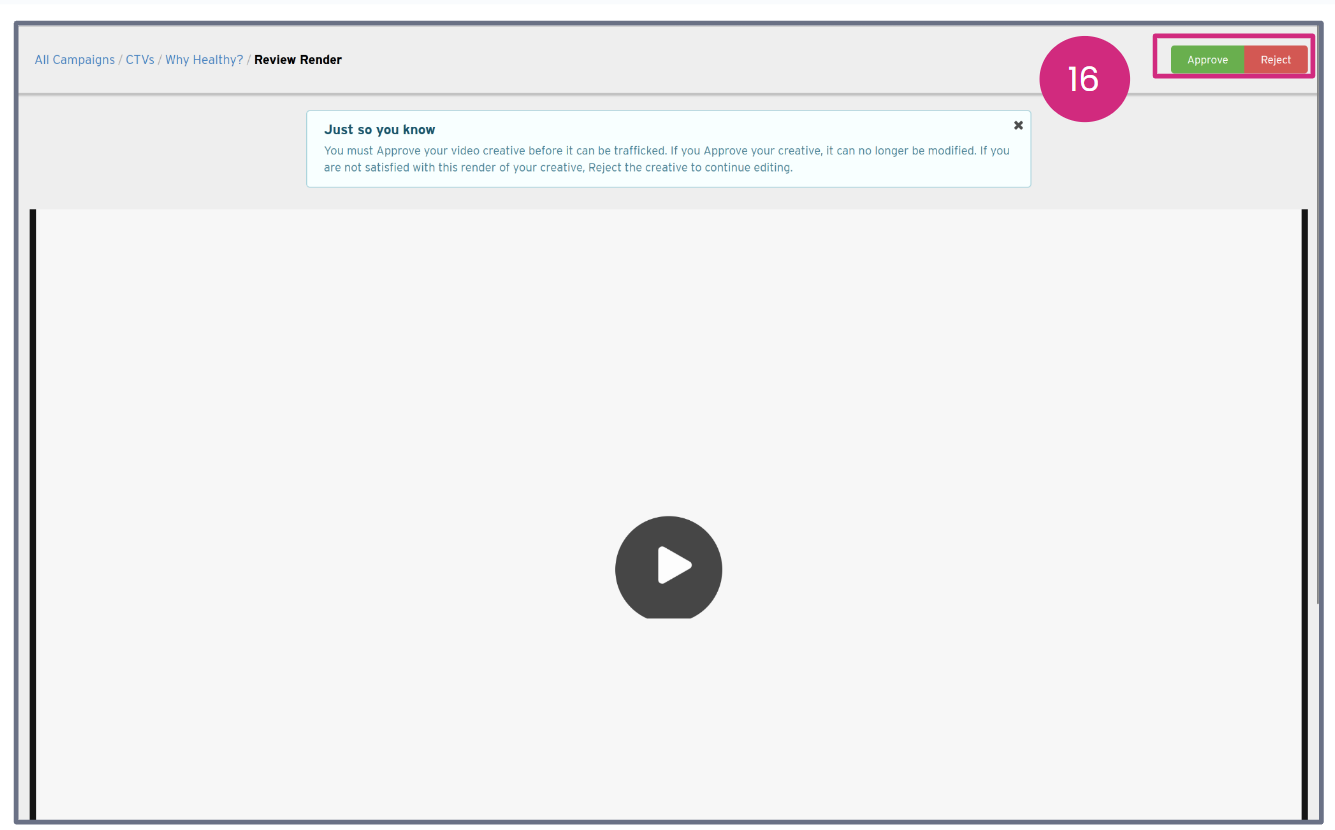Click the gray area left of the notice
Viewport: 1335px width, 830px height.
[160, 150]
